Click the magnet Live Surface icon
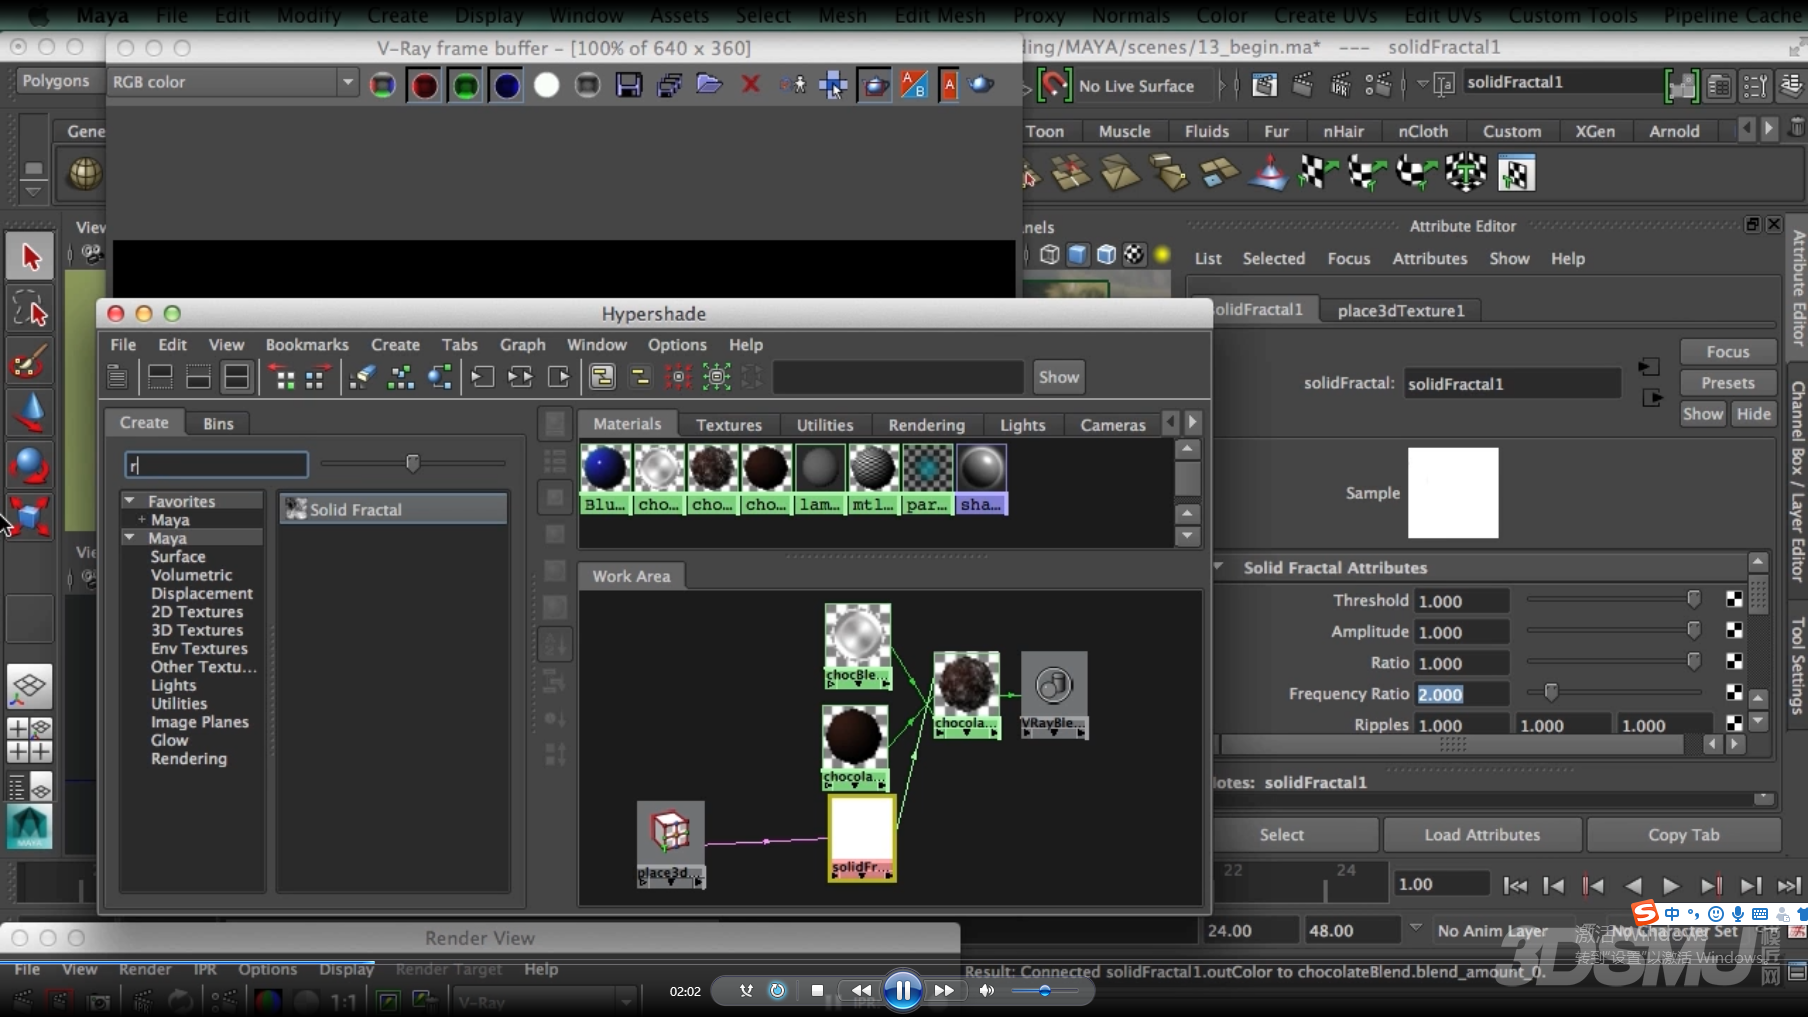 [1054, 86]
